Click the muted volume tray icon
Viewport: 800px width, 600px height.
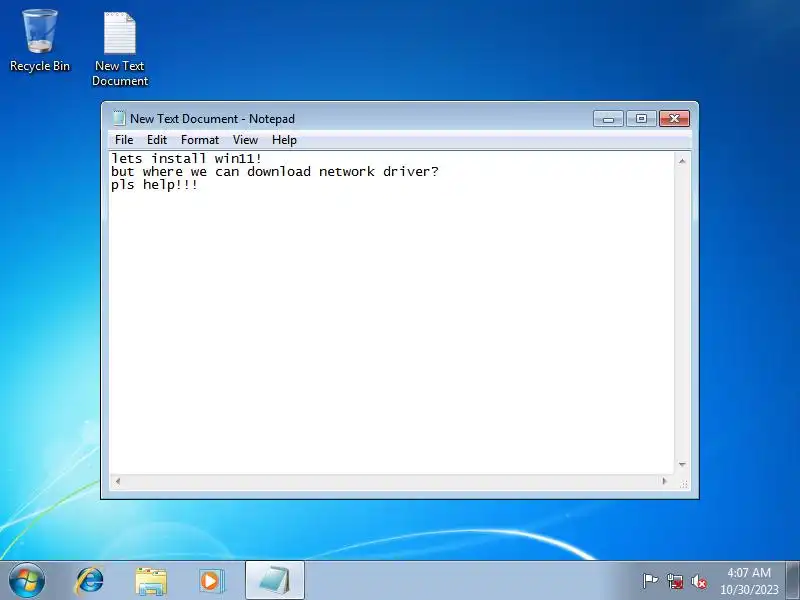point(699,581)
